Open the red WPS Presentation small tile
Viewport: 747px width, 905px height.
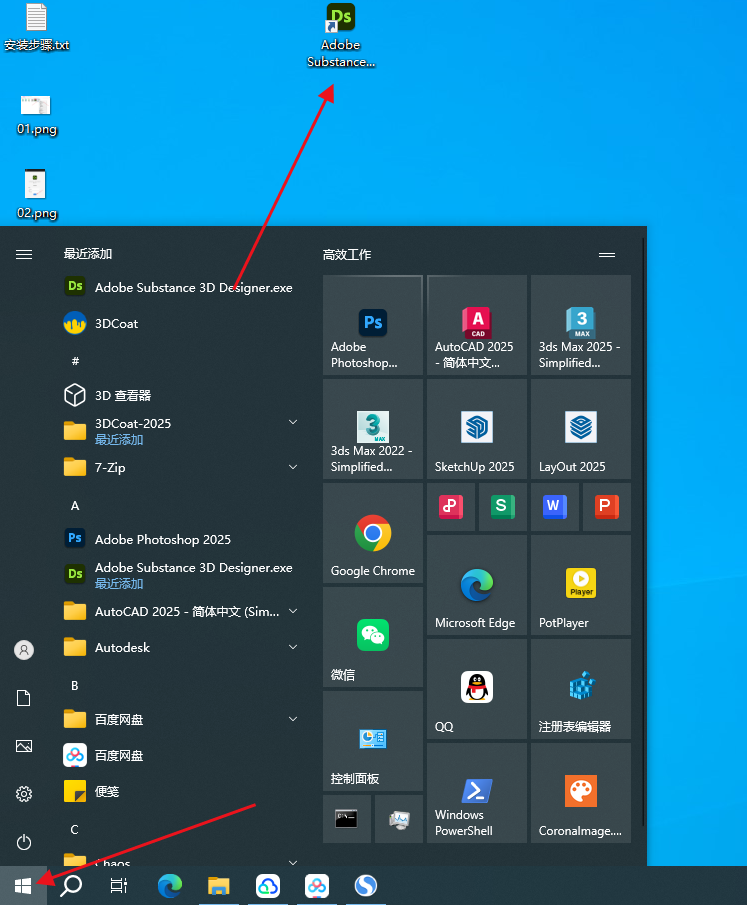pyautogui.click(x=607, y=507)
